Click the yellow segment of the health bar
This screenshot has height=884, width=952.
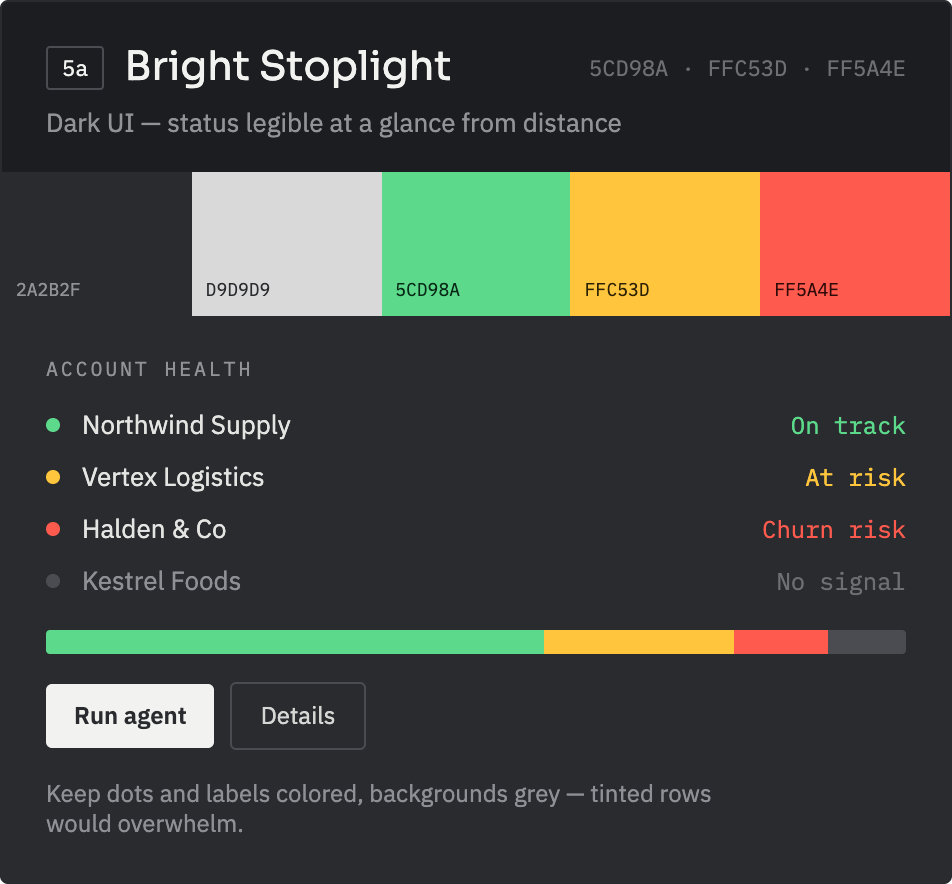click(639, 642)
